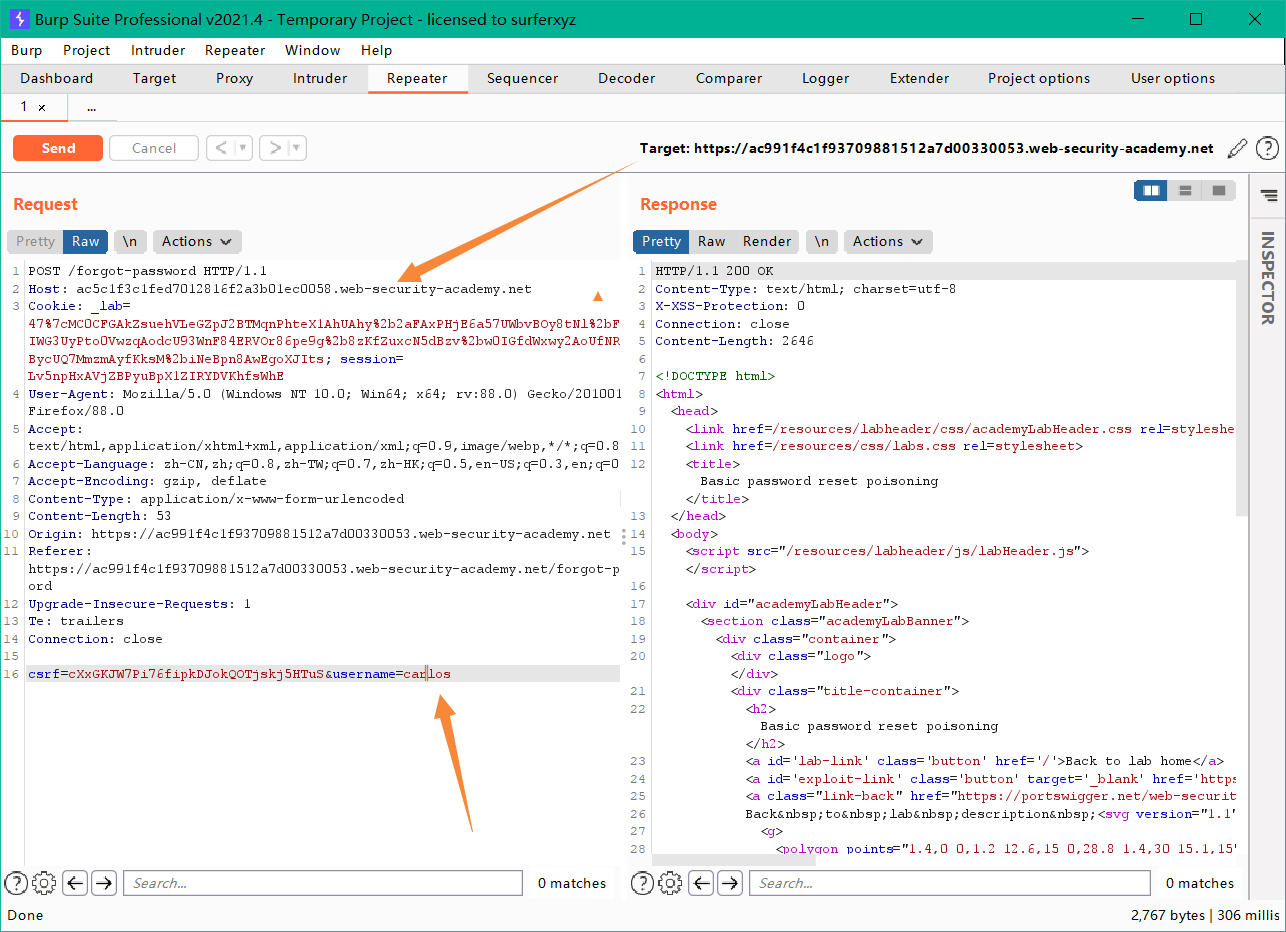1286x932 pixels.
Task: Open the Project menu
Action: click(x=87, y=50)
